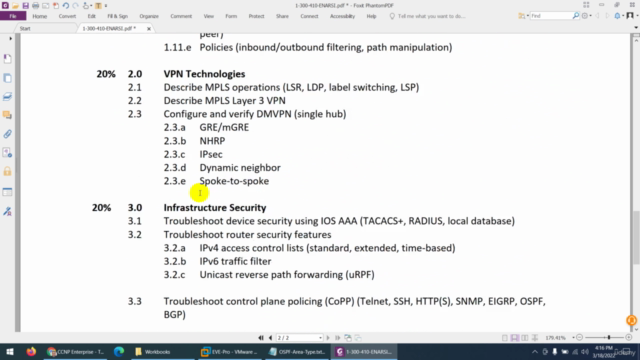The height and width of the screenshot is (360, 640).
Task: Open the hand tool dropdown arrow in quick toolbar
Action: (x=91, y=6)
